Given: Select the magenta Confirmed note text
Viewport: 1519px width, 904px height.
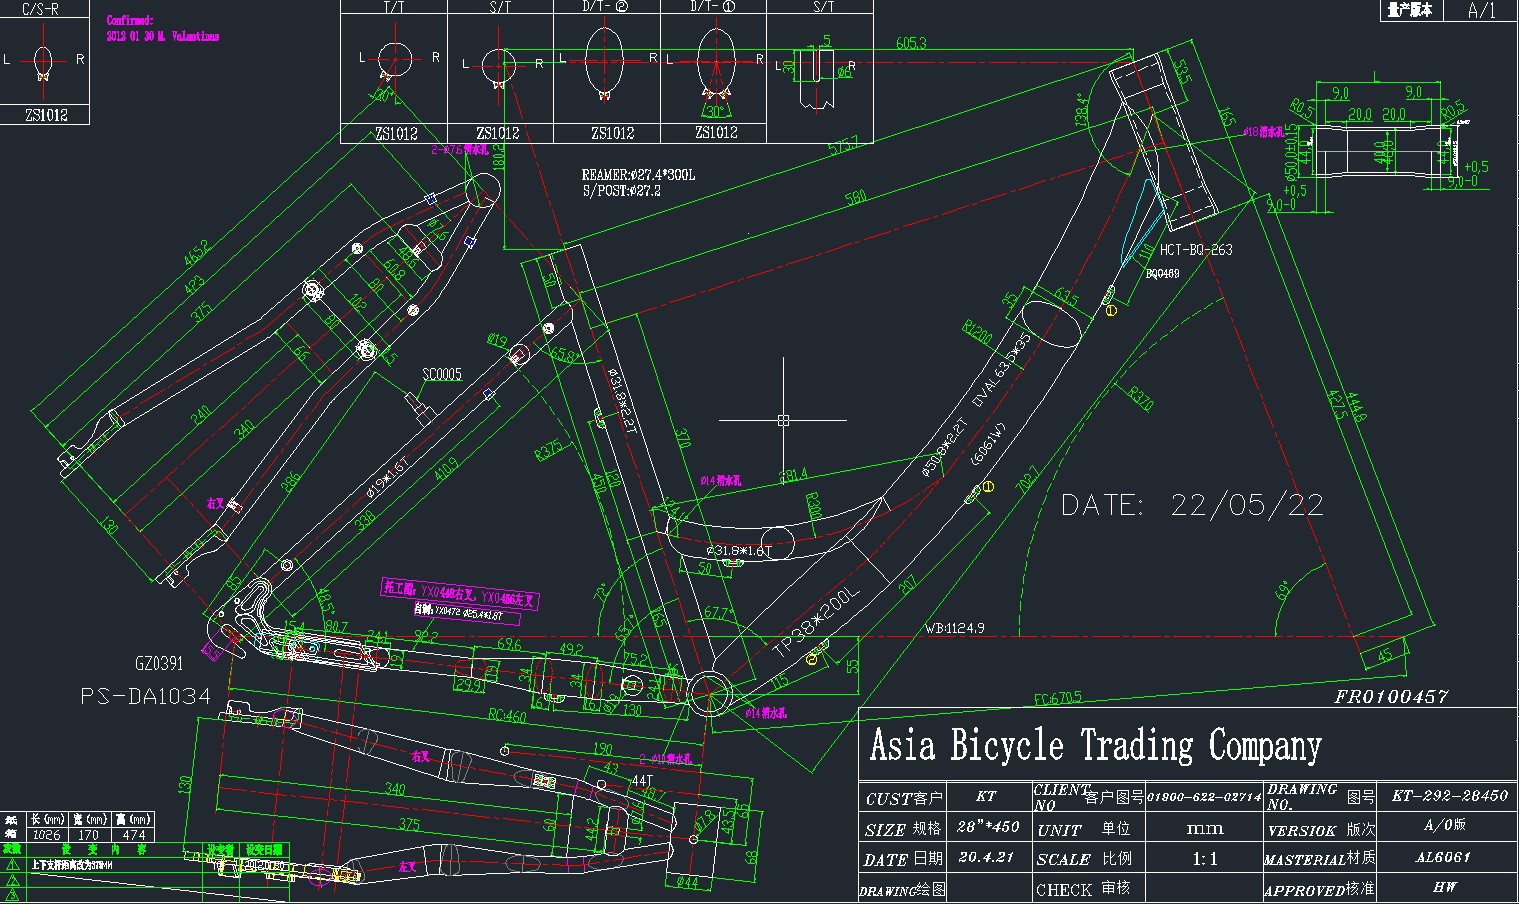Looking at the screenshot, I should pos(163,28).
